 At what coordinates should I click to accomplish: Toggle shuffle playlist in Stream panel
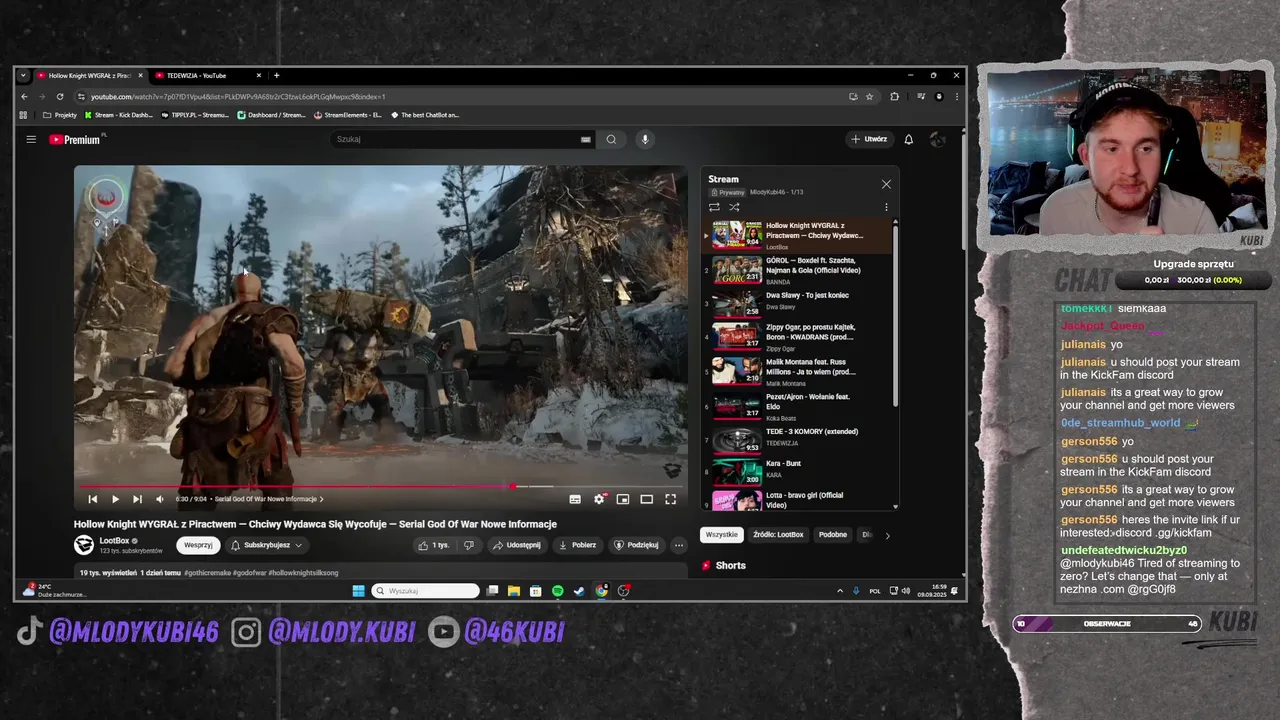click(734, 207)
